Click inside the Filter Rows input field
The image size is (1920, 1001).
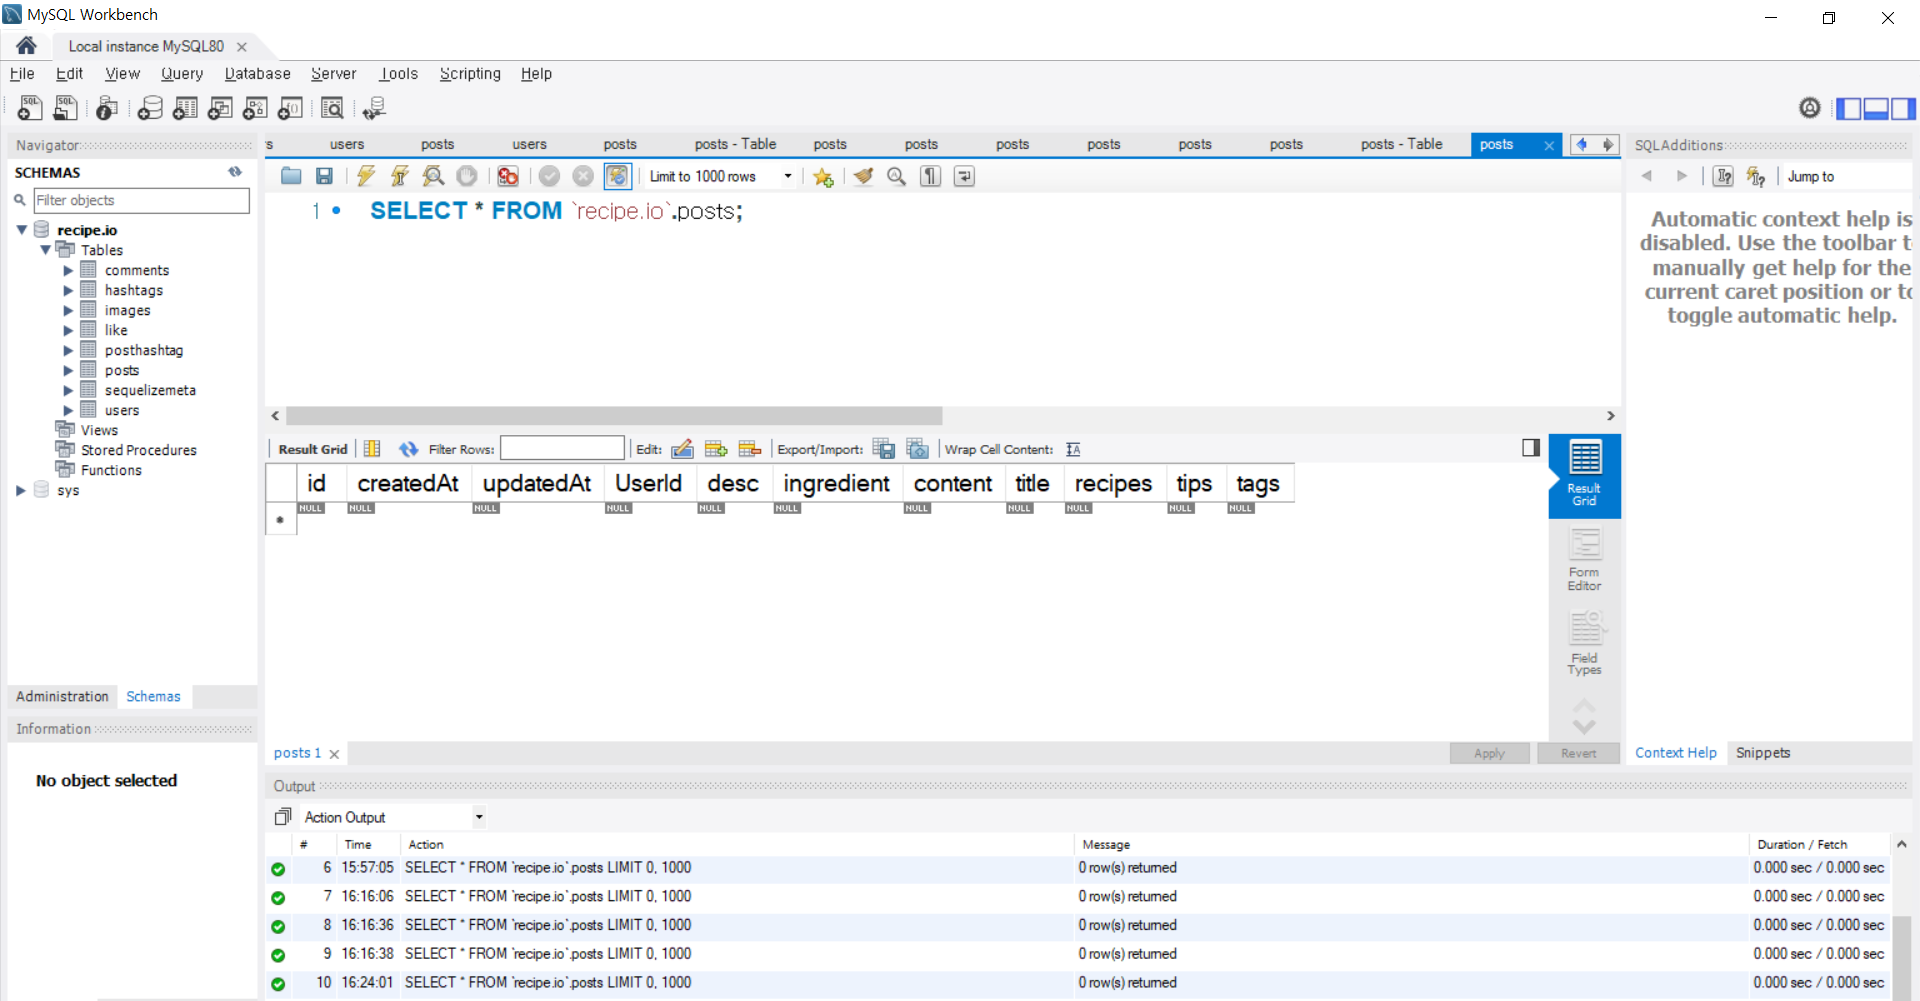(x=562, y=448)
